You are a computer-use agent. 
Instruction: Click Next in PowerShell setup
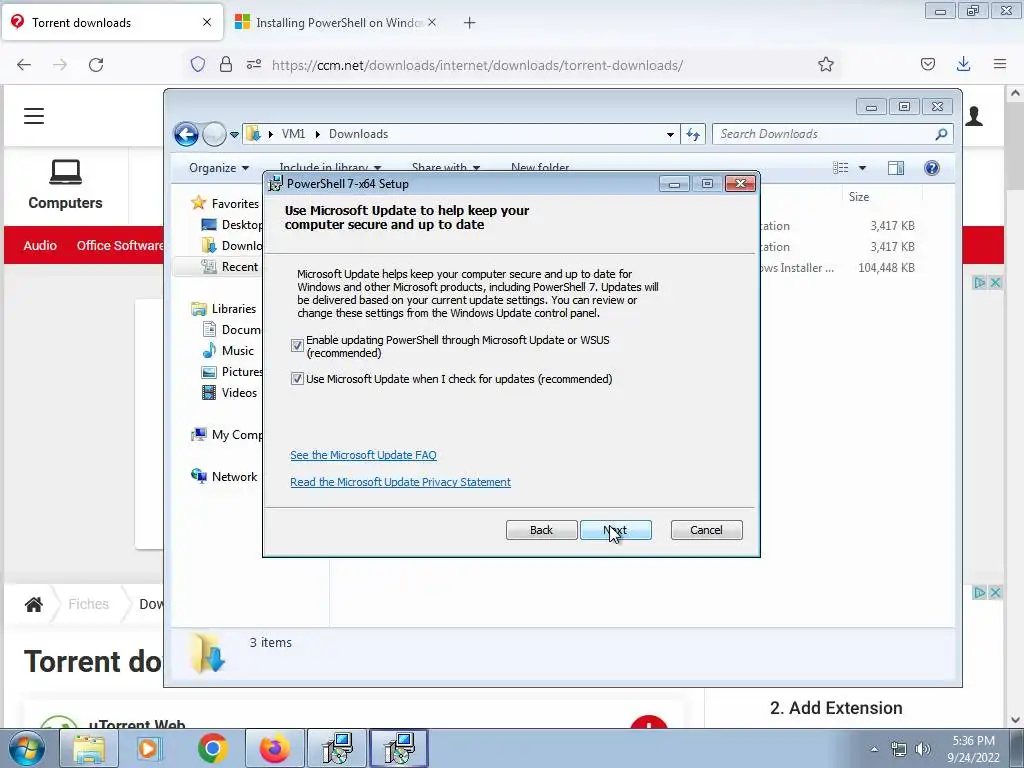[x=616, y=530]
